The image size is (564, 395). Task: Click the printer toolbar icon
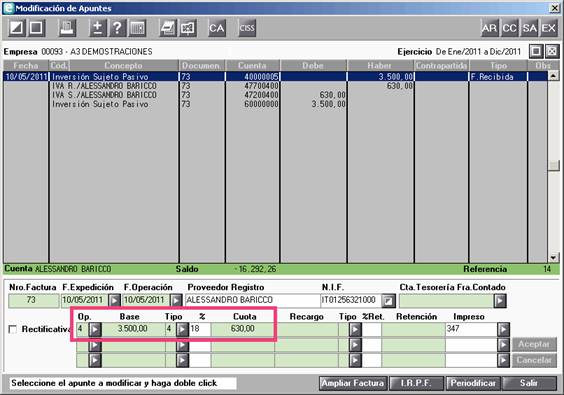[67, 28]
